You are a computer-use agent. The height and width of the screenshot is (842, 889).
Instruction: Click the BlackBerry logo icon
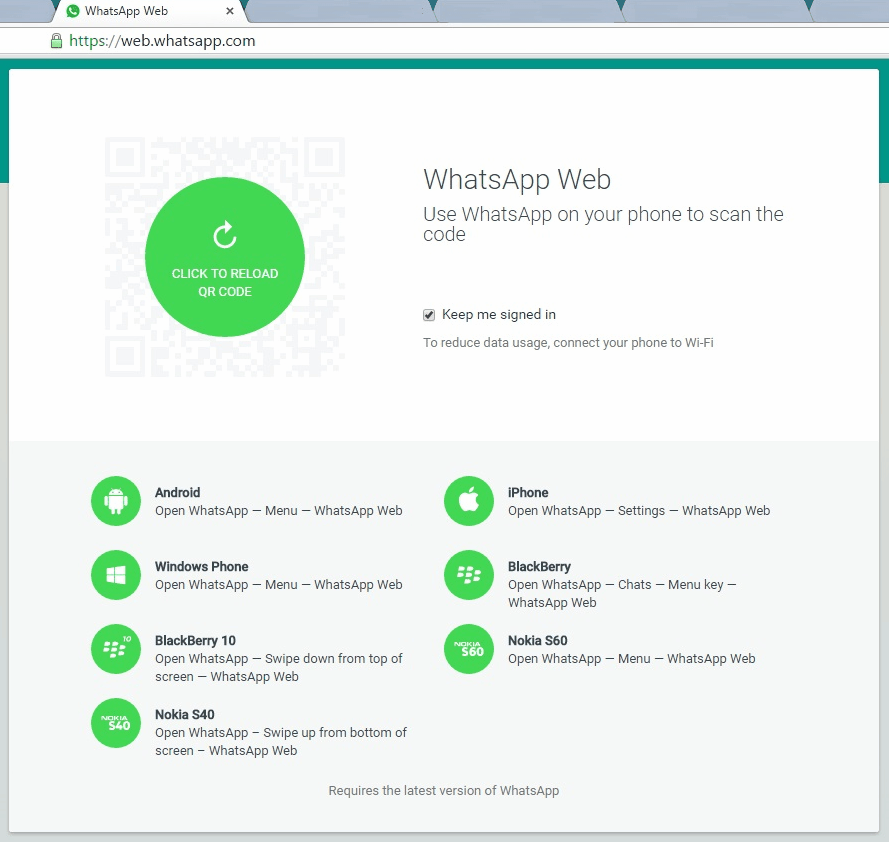[x=469, y=575]
